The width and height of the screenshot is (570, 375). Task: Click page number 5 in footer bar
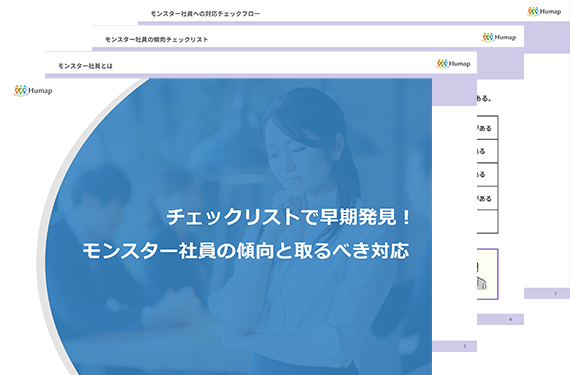pos(555,293)
